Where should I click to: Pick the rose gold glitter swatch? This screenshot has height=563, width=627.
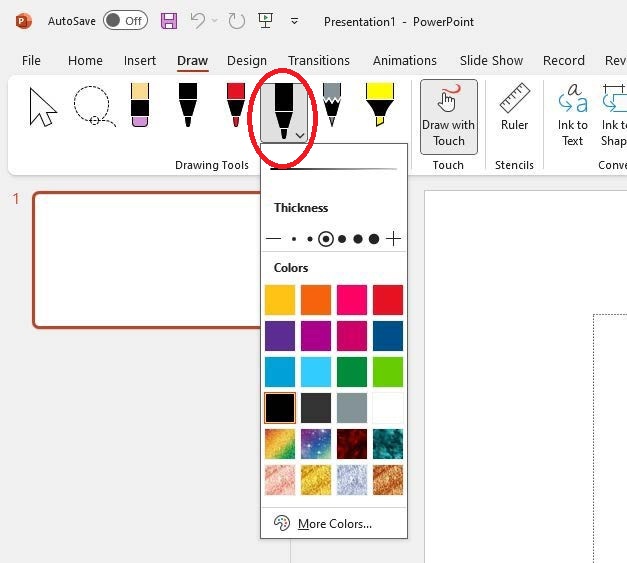click(280, 480)
